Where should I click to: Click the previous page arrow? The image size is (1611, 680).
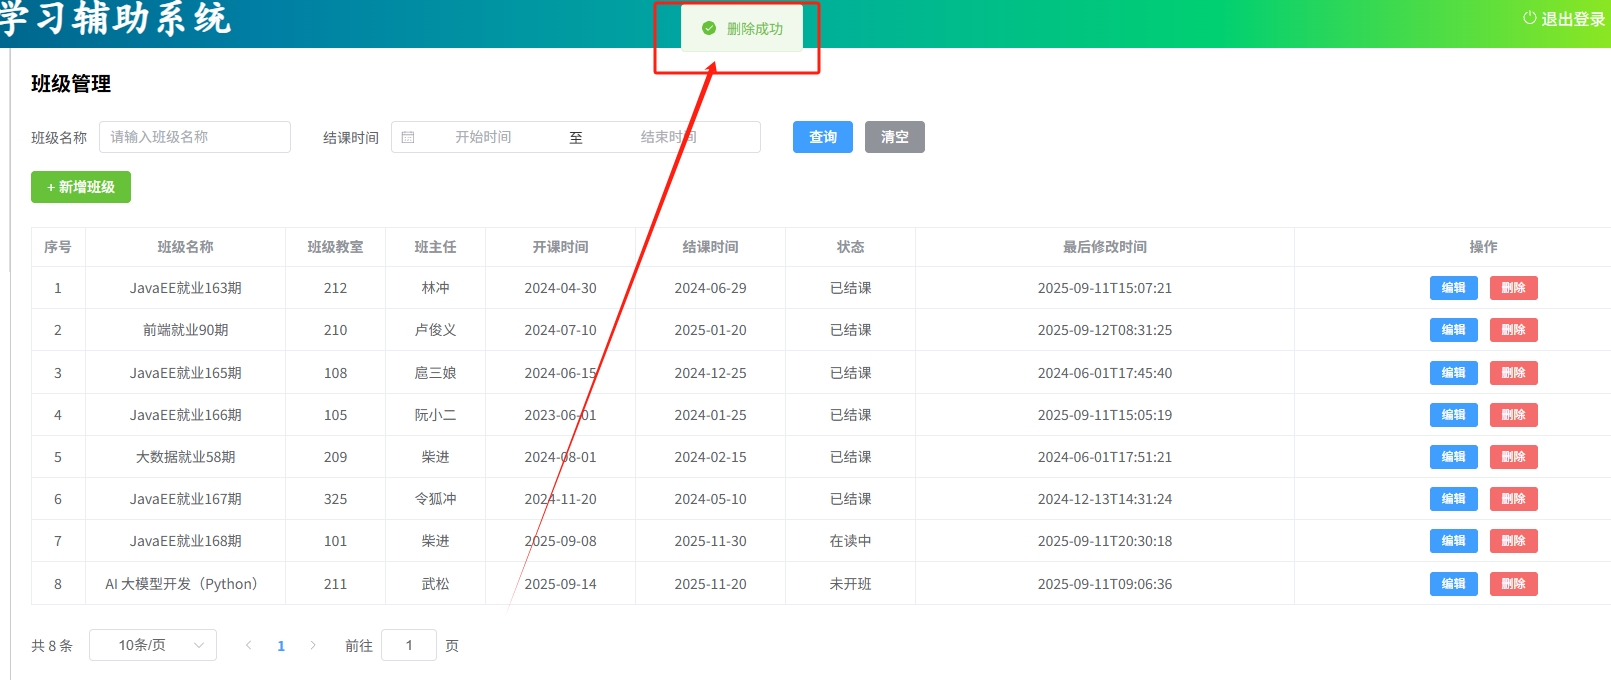[249, 645]
